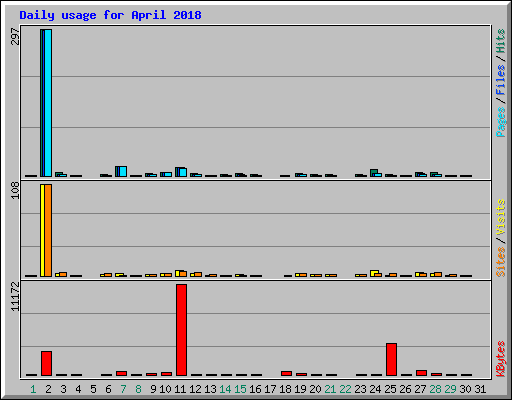The width and height of the screenshot is (512, 400).
Task: Click day label 22 on the x-axis
Action: (x=345, y=389)
